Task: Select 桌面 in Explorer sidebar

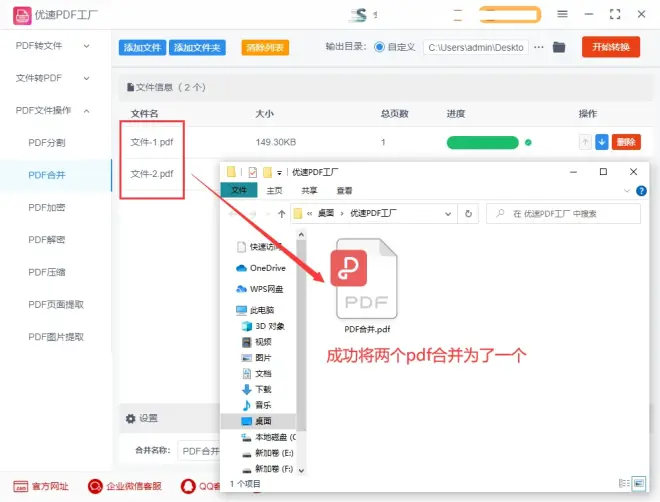Action: pyautogui.click(x=258, y=421)
